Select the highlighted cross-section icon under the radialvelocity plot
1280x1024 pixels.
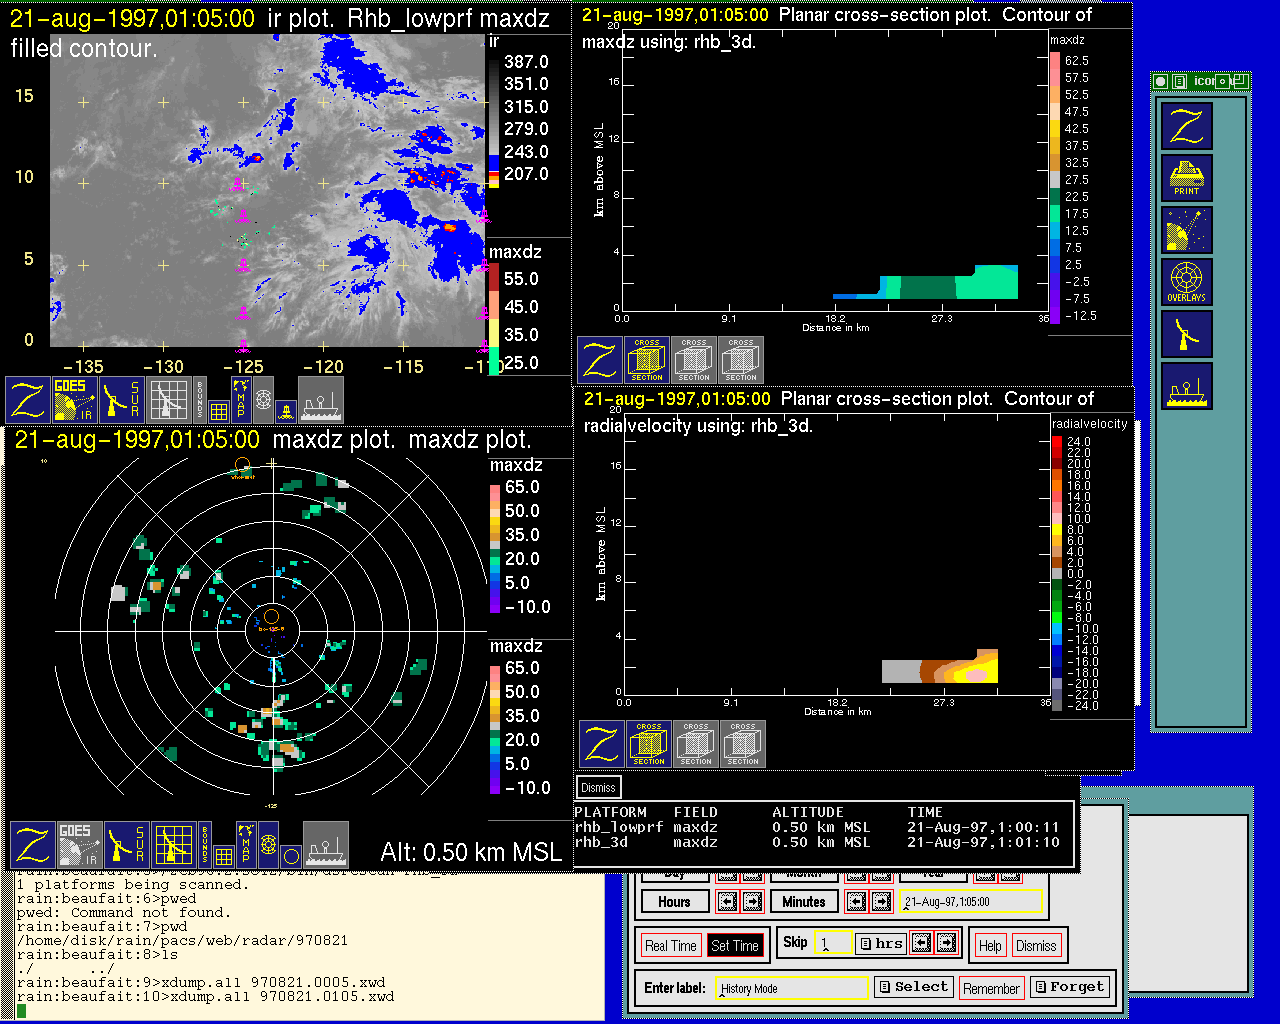649,744
